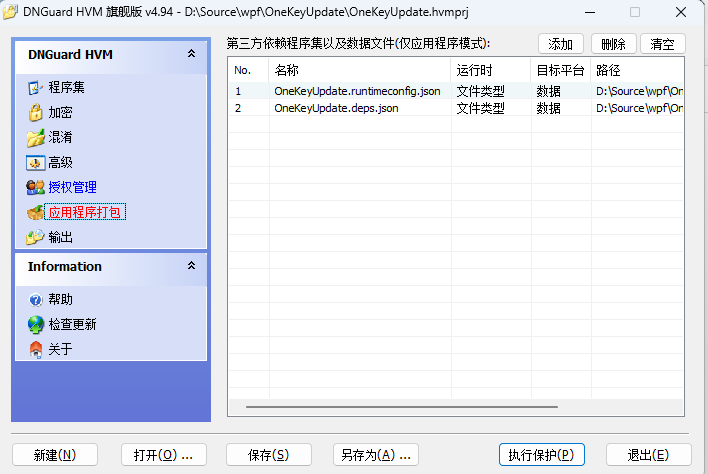
Task: Open the 输出 output page
Action: coord(61,237)
